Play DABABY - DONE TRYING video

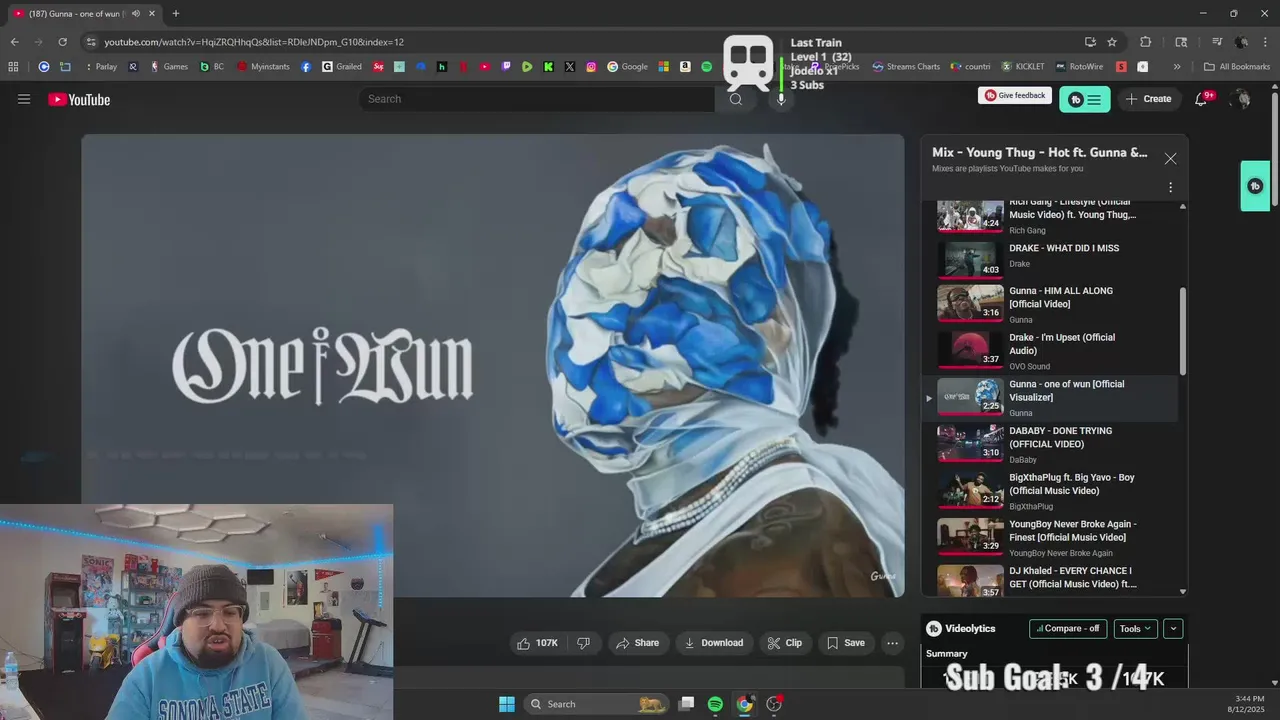[1050, 444]
